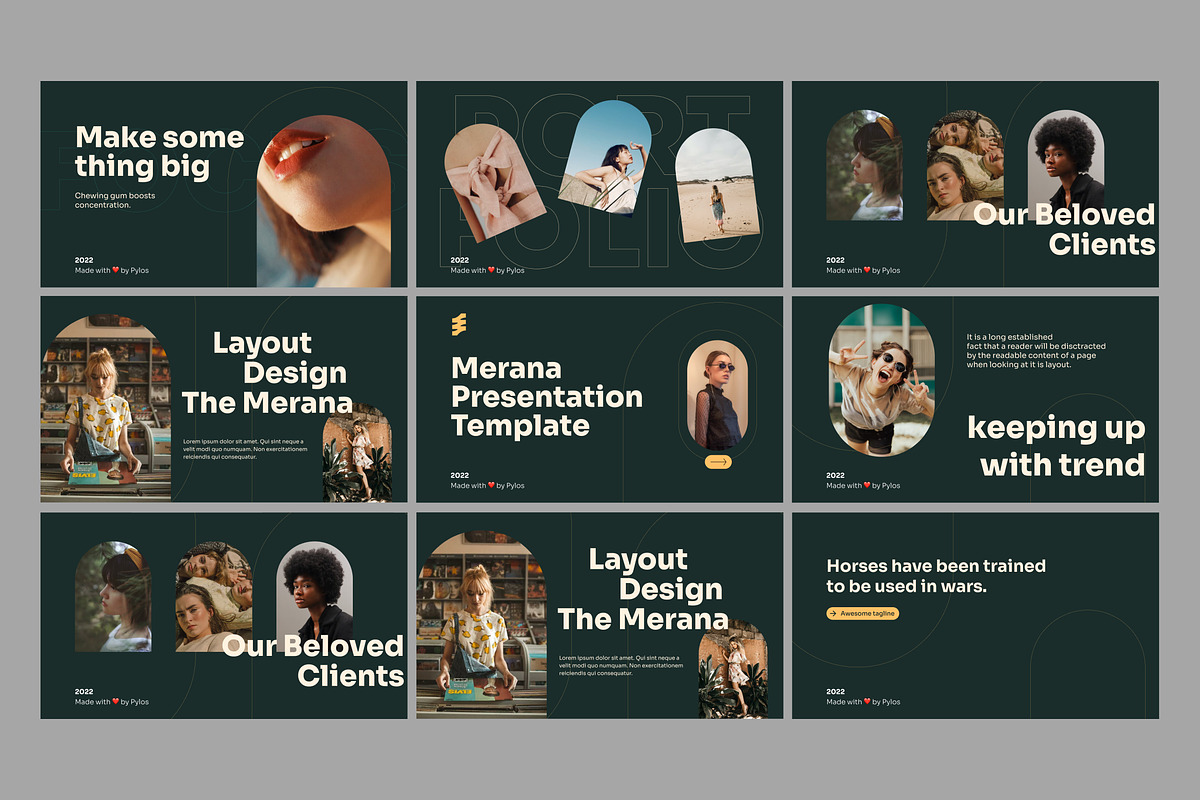
Task: Select the oval portrait of the woman in sunglasses
Action: pyautogui.click(x=717, y=394)
